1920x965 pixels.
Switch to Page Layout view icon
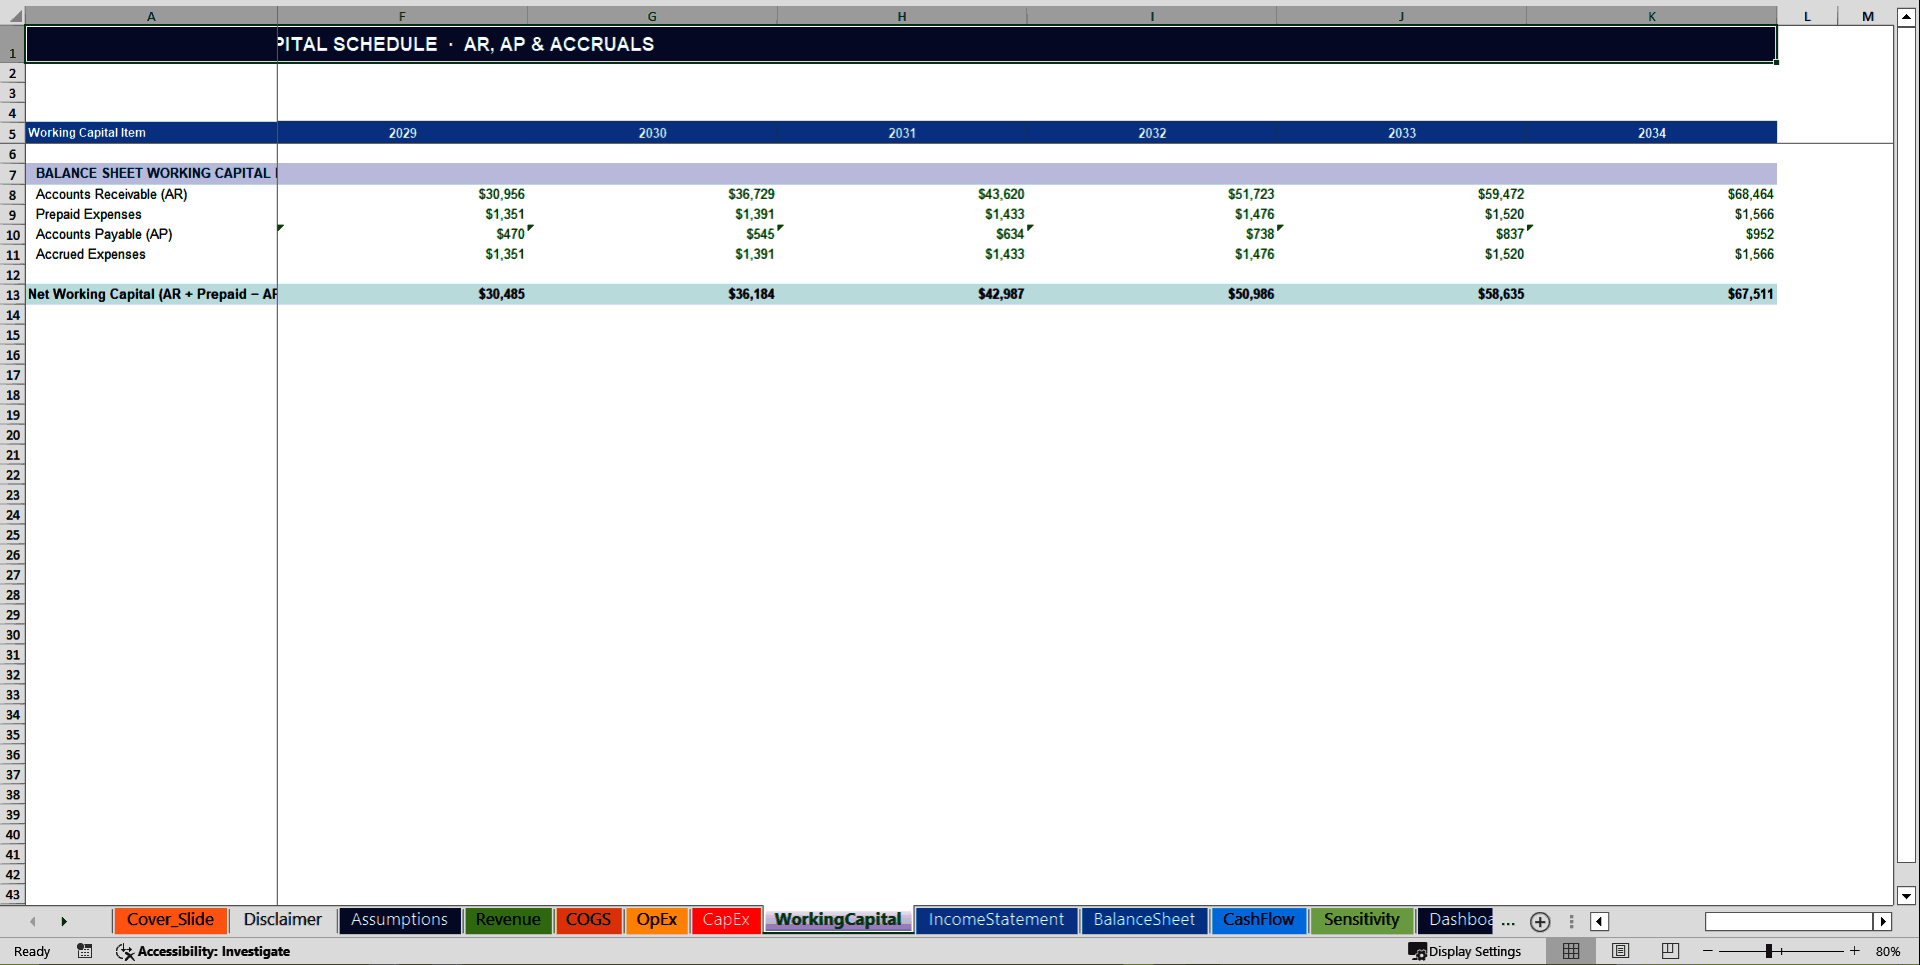click(1619, 951)
